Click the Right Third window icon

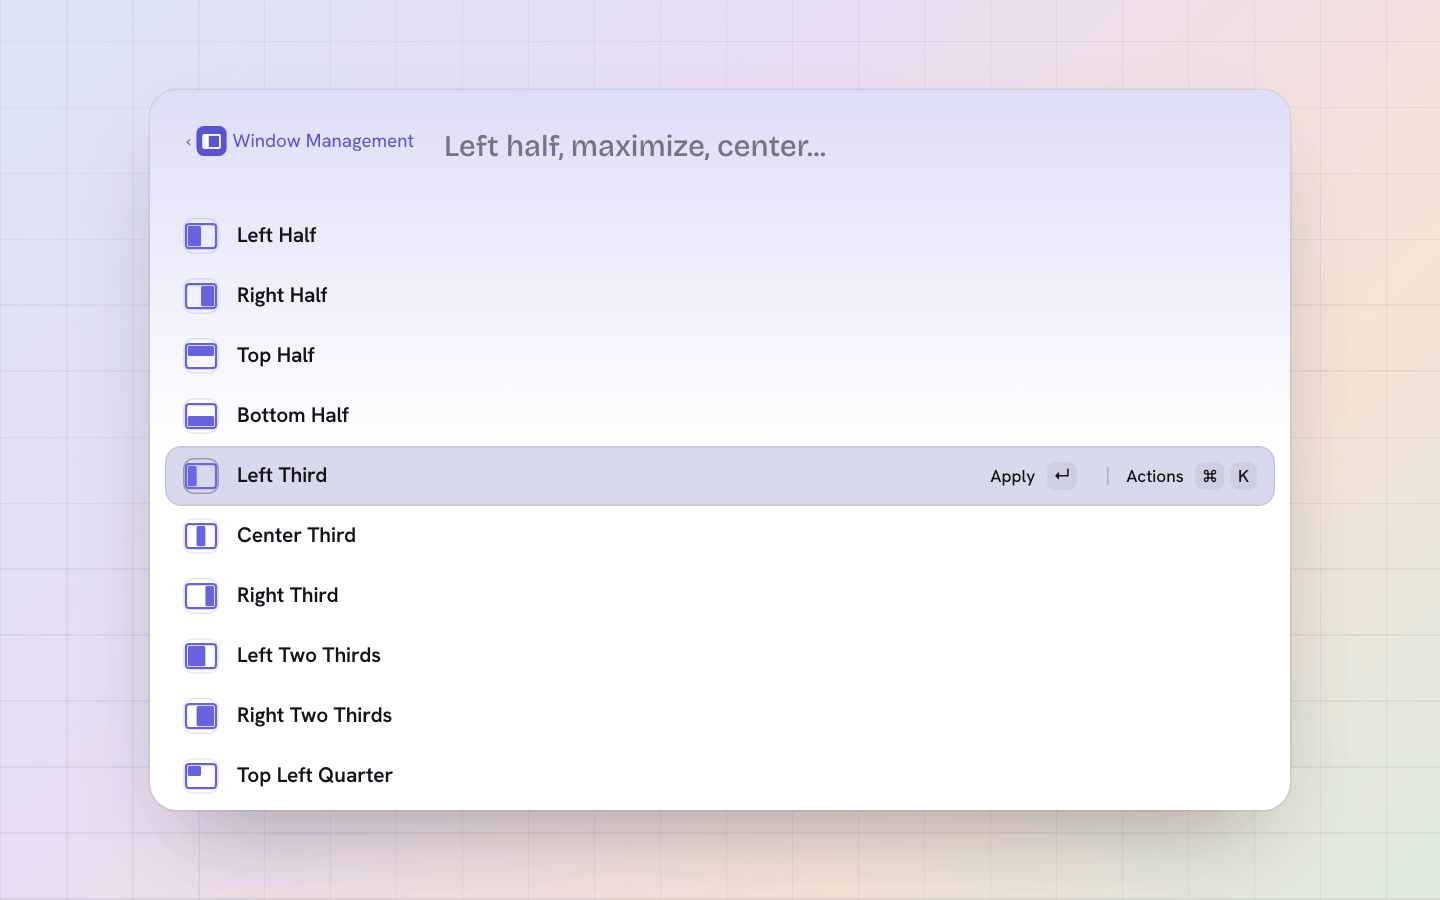click(x=201, y=596)
